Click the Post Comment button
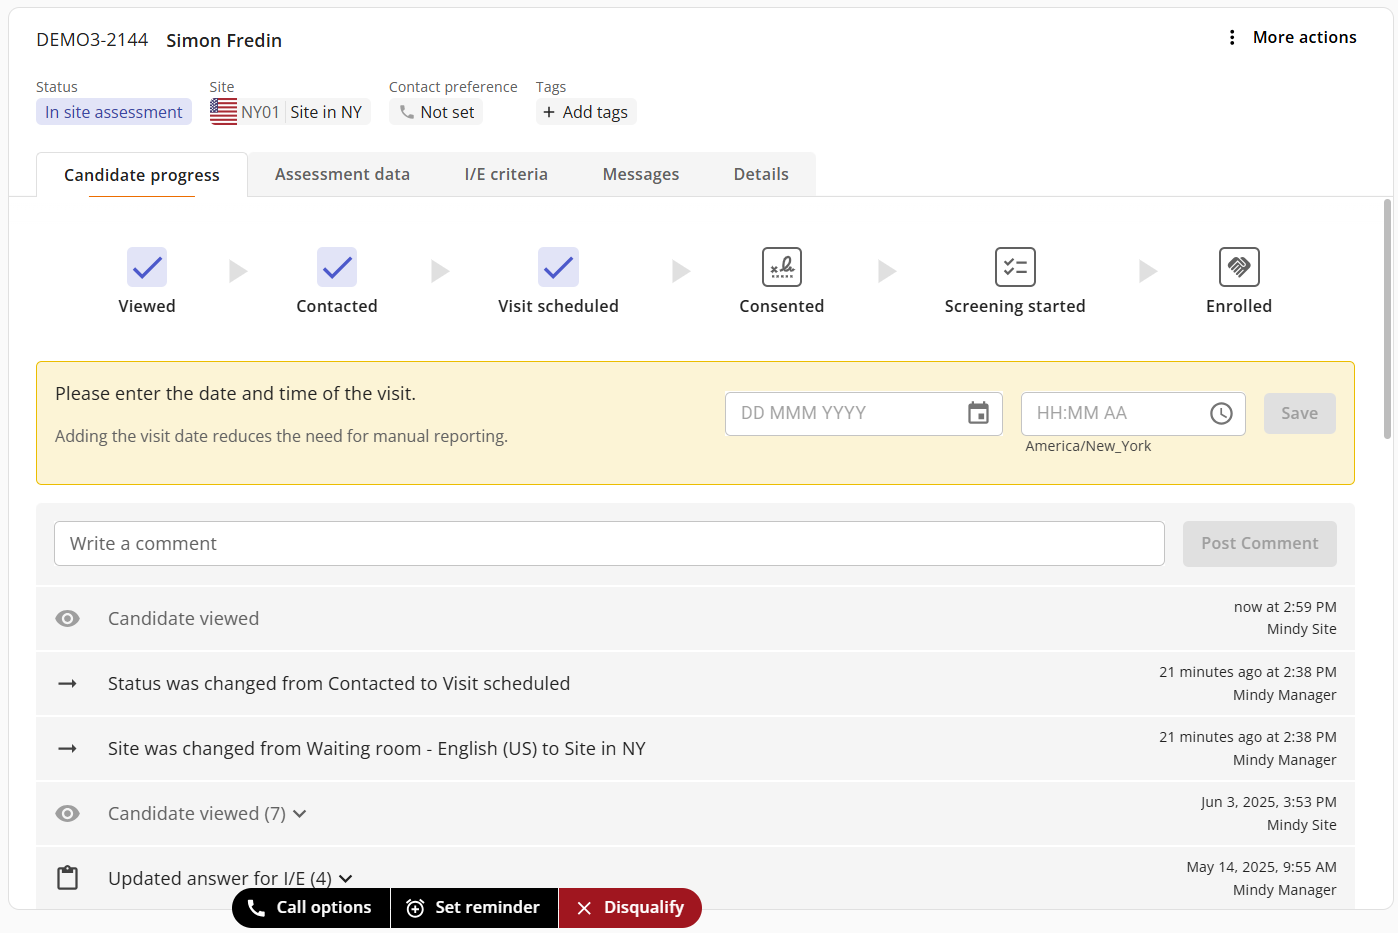This screenshot has width=1398, height=933. click(x=1260, y=543)
